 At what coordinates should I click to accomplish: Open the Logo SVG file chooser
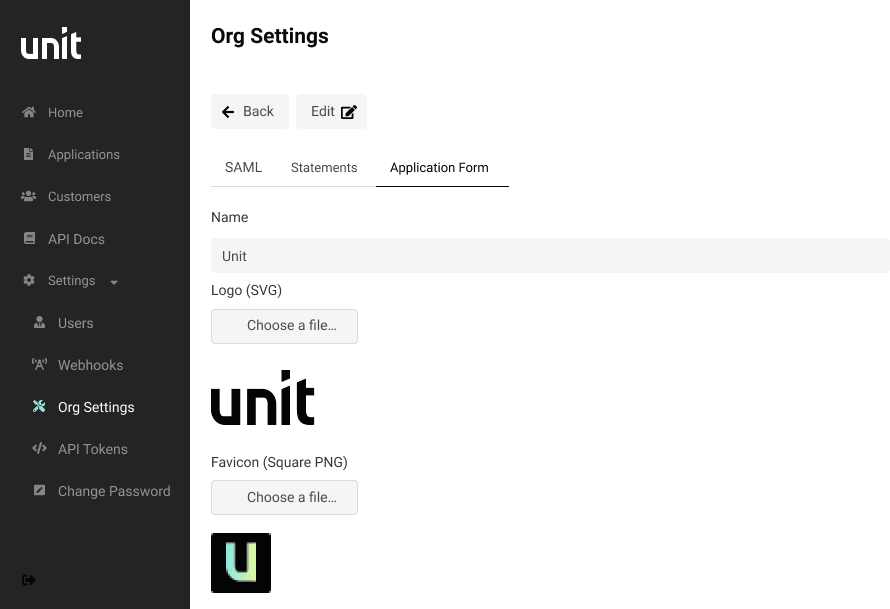[284, 326]
